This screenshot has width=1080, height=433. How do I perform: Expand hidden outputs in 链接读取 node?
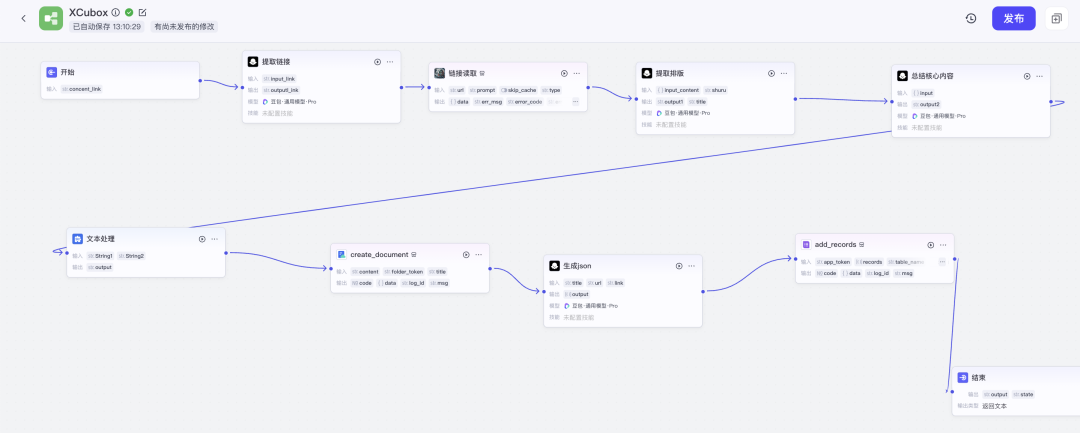coord(576,101)
